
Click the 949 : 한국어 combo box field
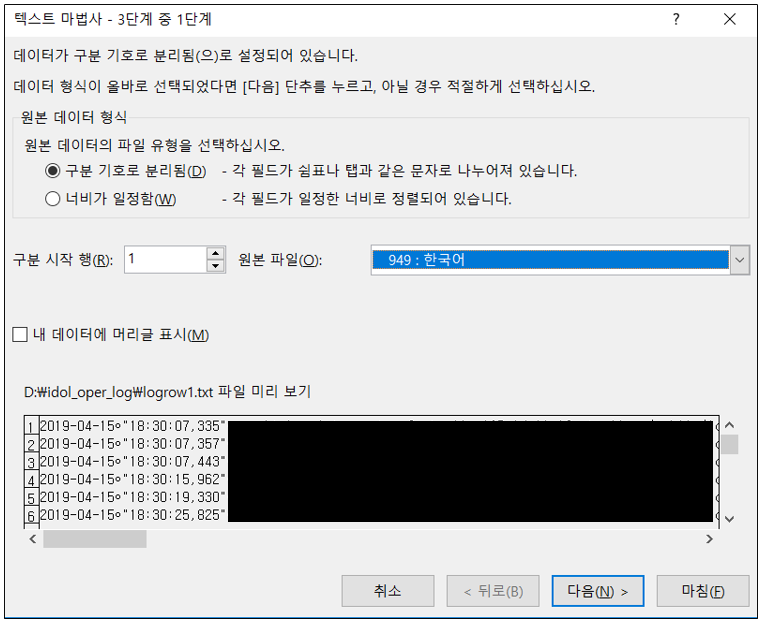pos(550,260)
